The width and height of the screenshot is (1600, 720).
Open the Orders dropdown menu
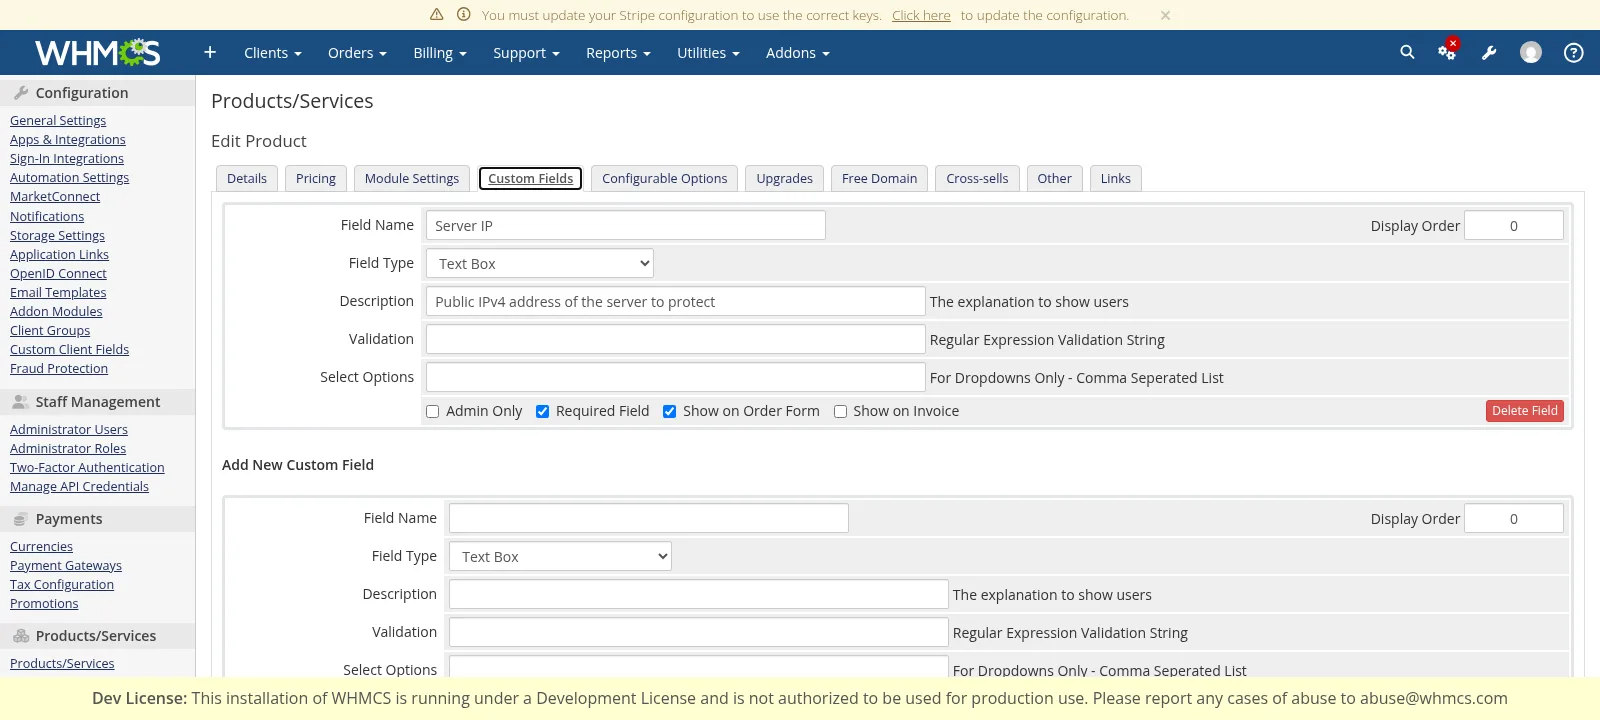[357, 53]
